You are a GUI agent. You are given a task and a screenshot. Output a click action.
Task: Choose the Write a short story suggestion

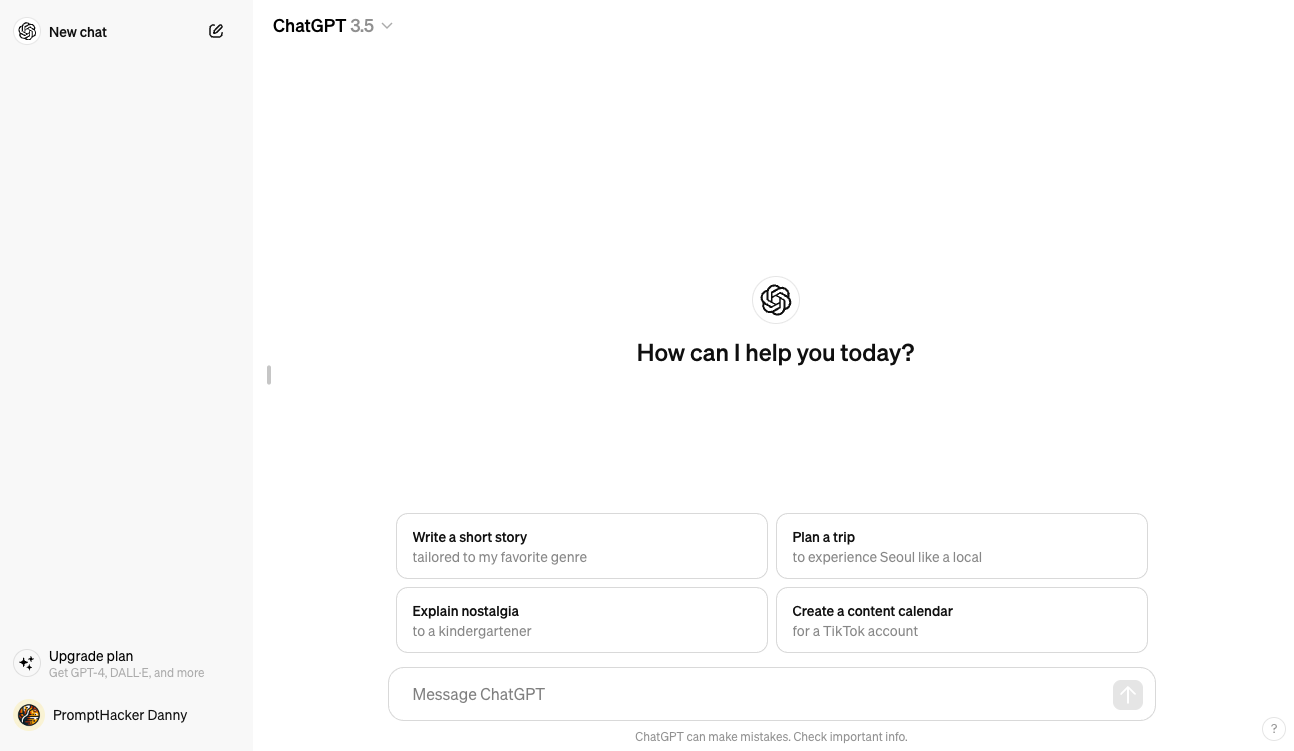click(582, 546)
